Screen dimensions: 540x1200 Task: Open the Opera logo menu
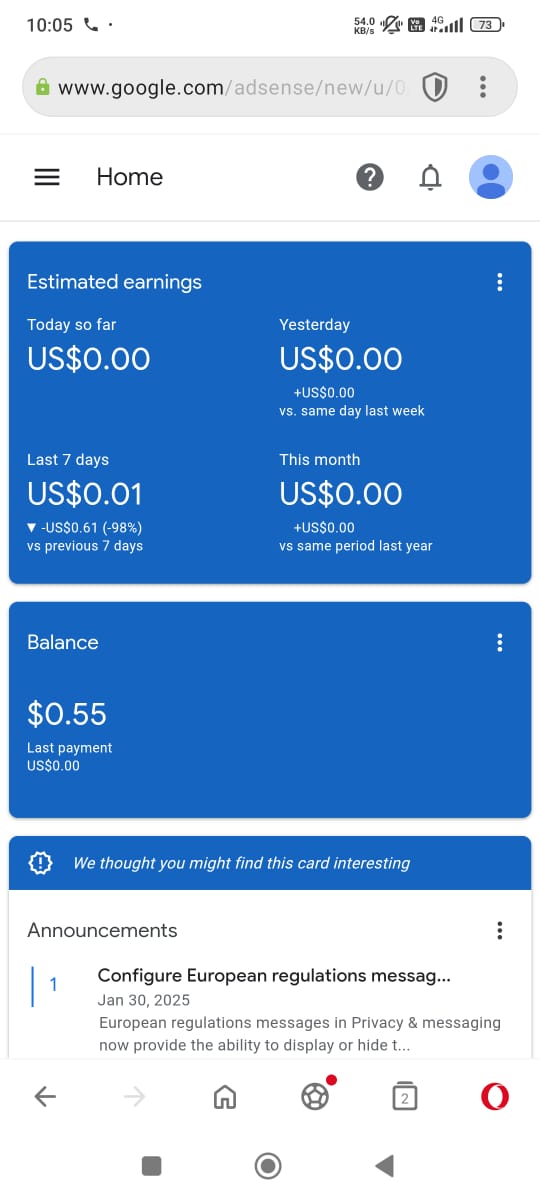pos(494,1096)
